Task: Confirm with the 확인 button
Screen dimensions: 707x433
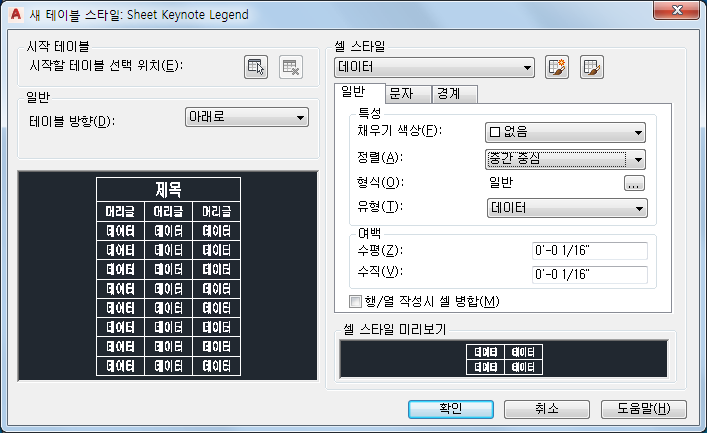Action: point(451,409)
